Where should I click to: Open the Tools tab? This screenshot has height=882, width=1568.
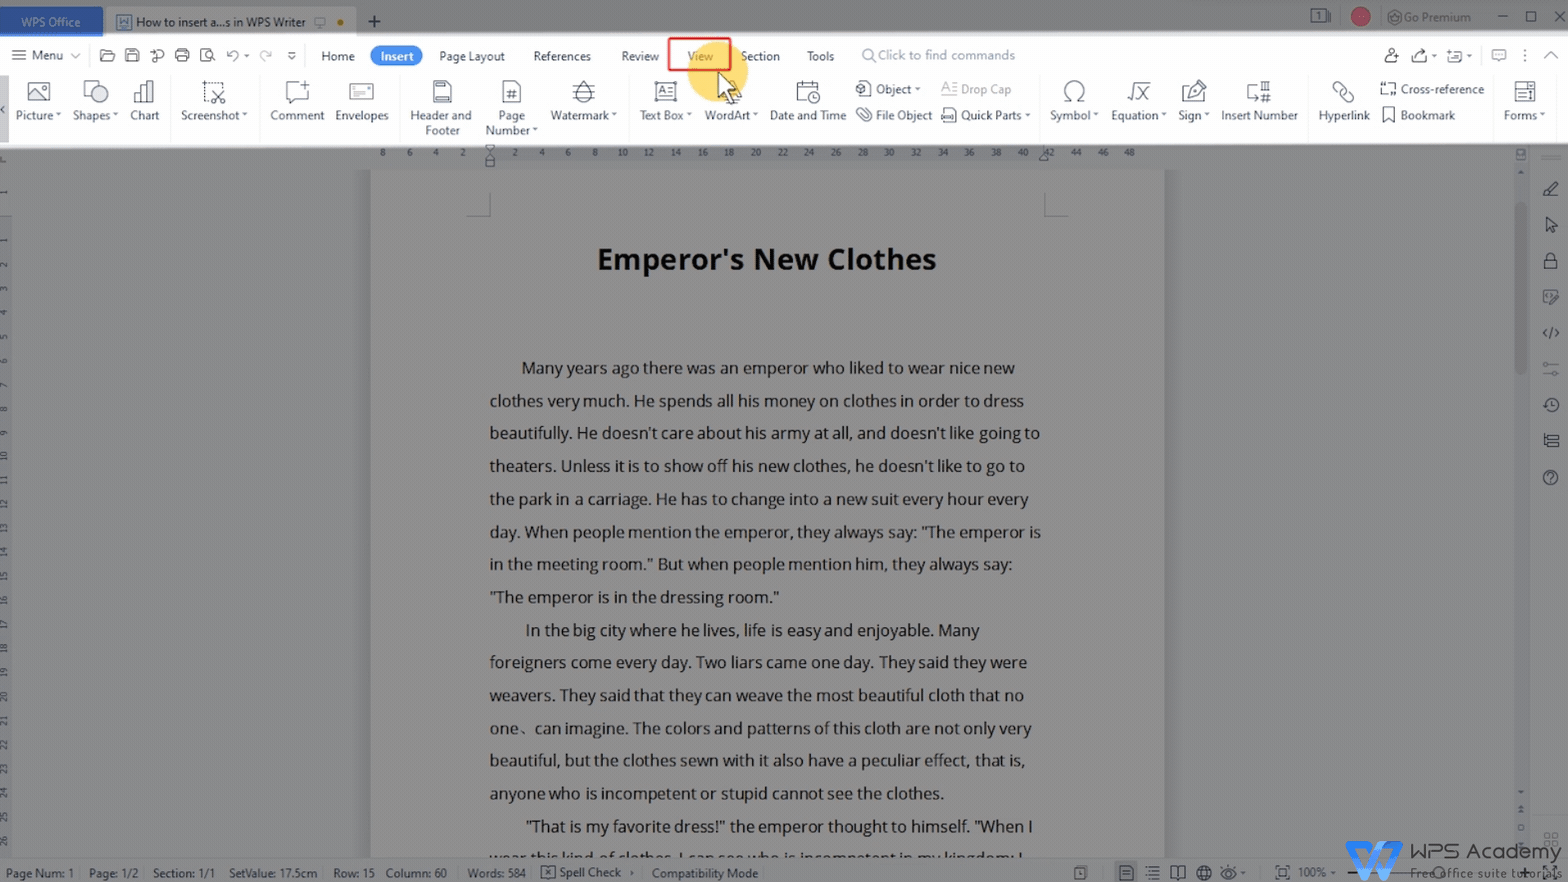coord(820,56)
